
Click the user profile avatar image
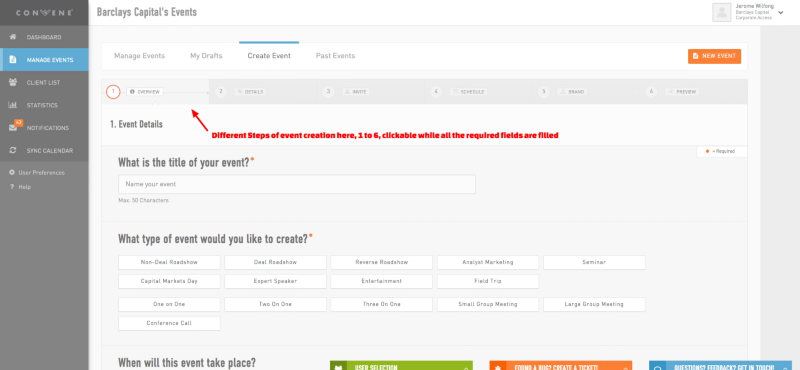(721, 13)
